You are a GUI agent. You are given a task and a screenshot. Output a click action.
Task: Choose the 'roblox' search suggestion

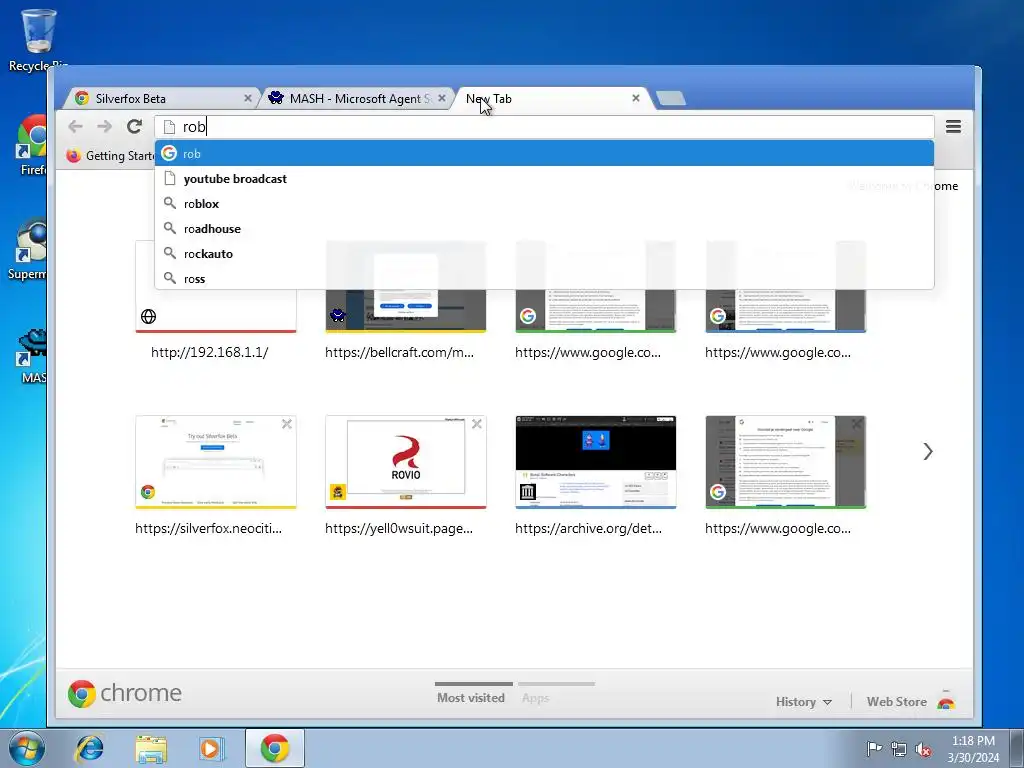[544, 204]
